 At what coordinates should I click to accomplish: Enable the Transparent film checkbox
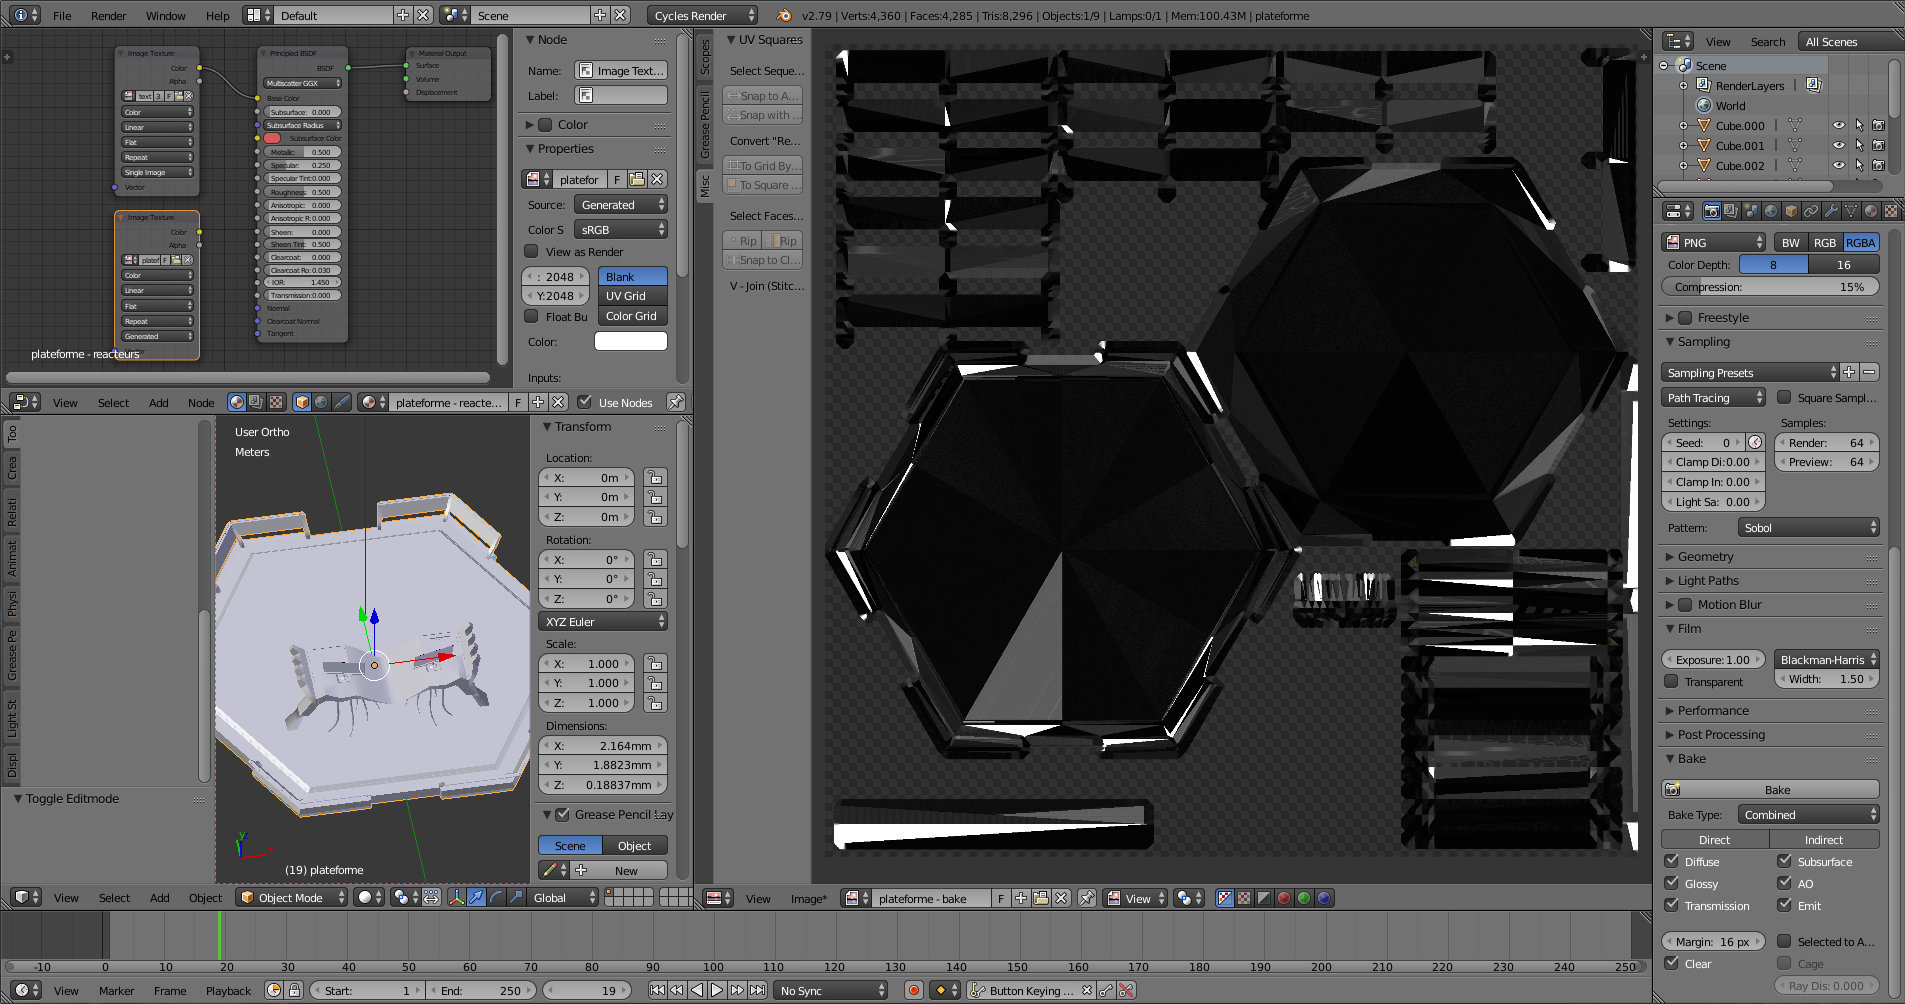(1671, 682)
